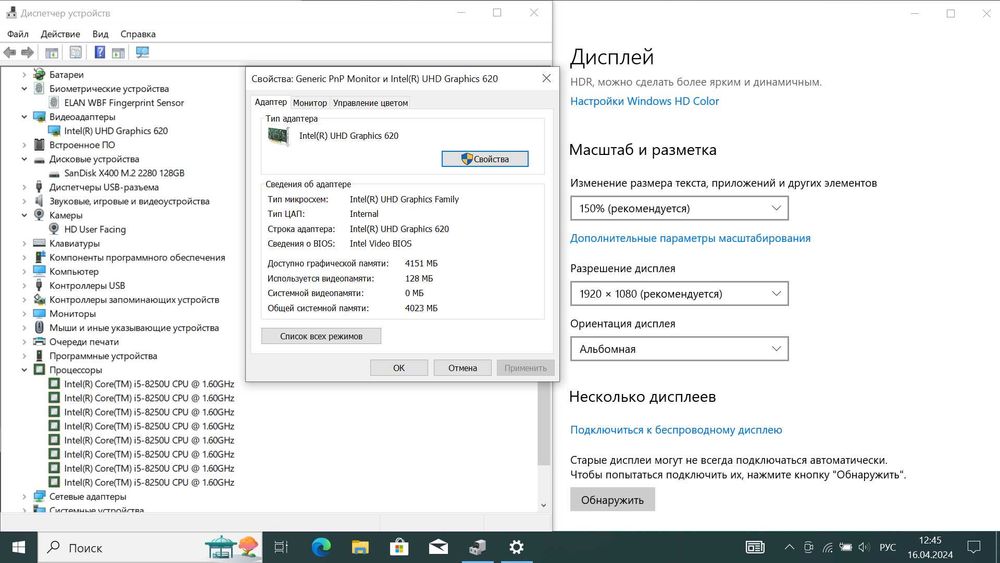Show or hide the console tree
1000x563 pixels.
(x=52, y=52)
